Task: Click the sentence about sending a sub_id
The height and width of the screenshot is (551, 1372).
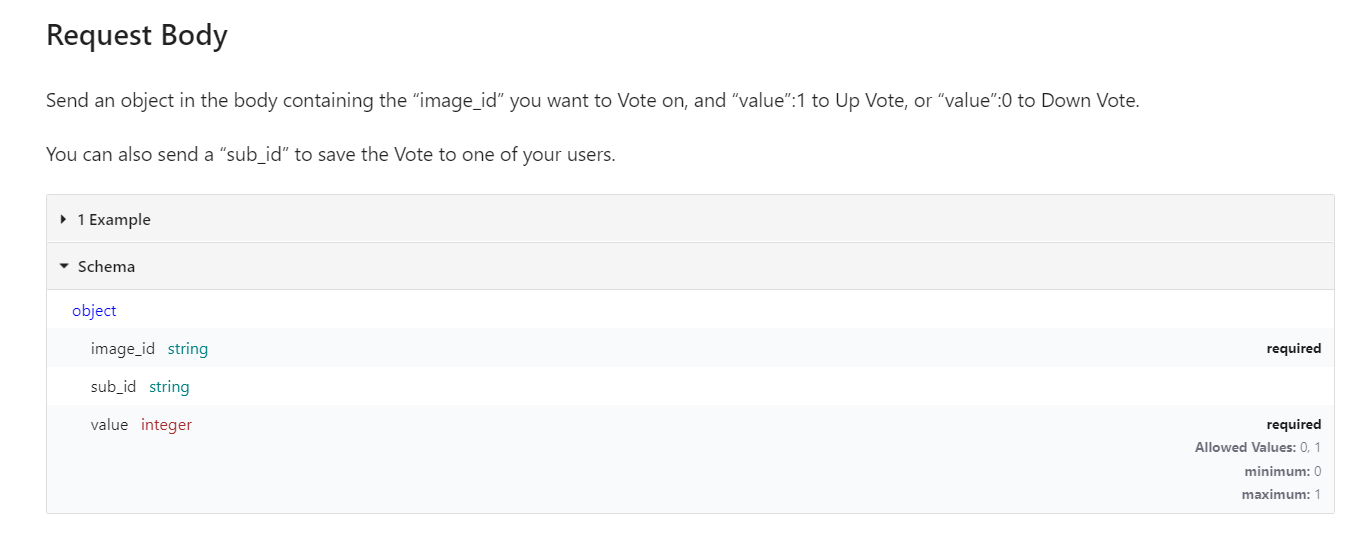Action: 330,156
